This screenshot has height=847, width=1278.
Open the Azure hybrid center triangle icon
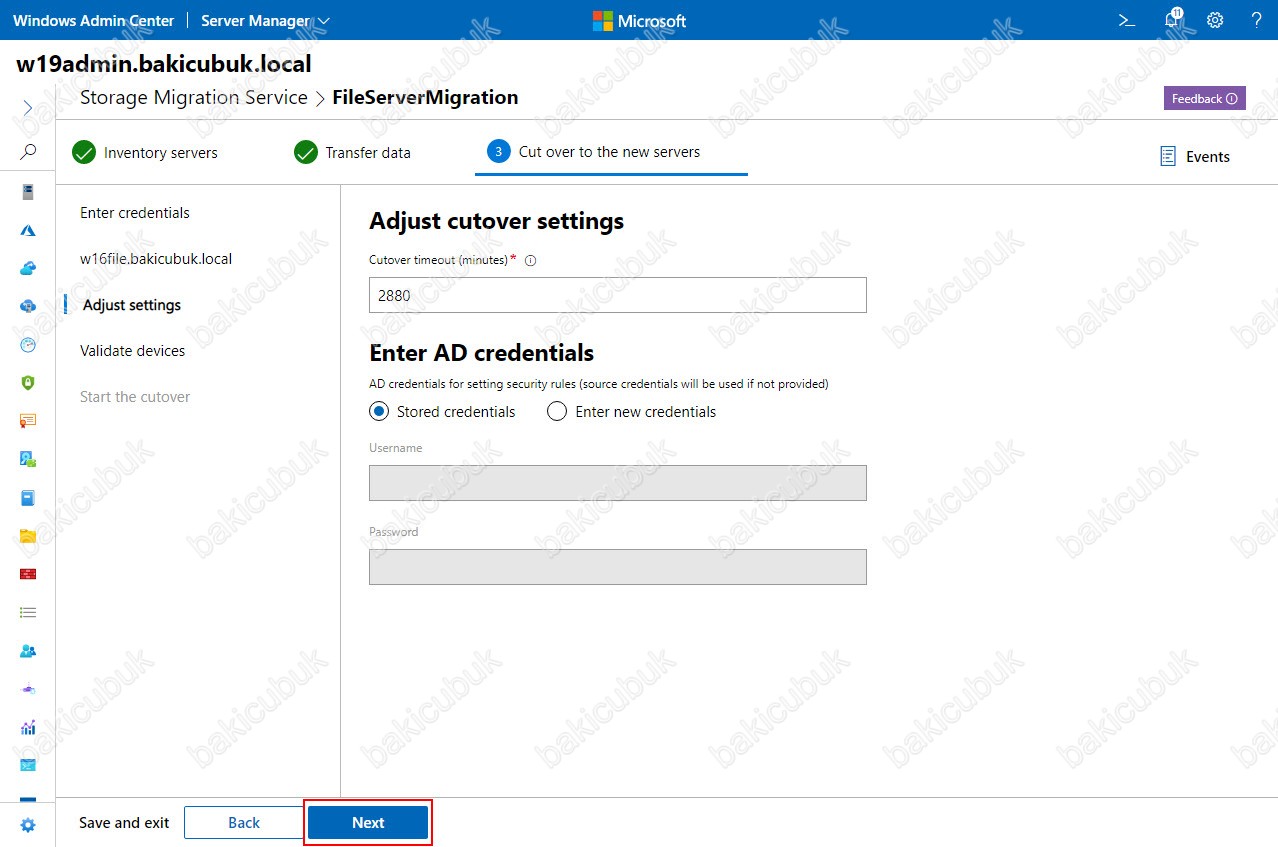coord(28,230)
